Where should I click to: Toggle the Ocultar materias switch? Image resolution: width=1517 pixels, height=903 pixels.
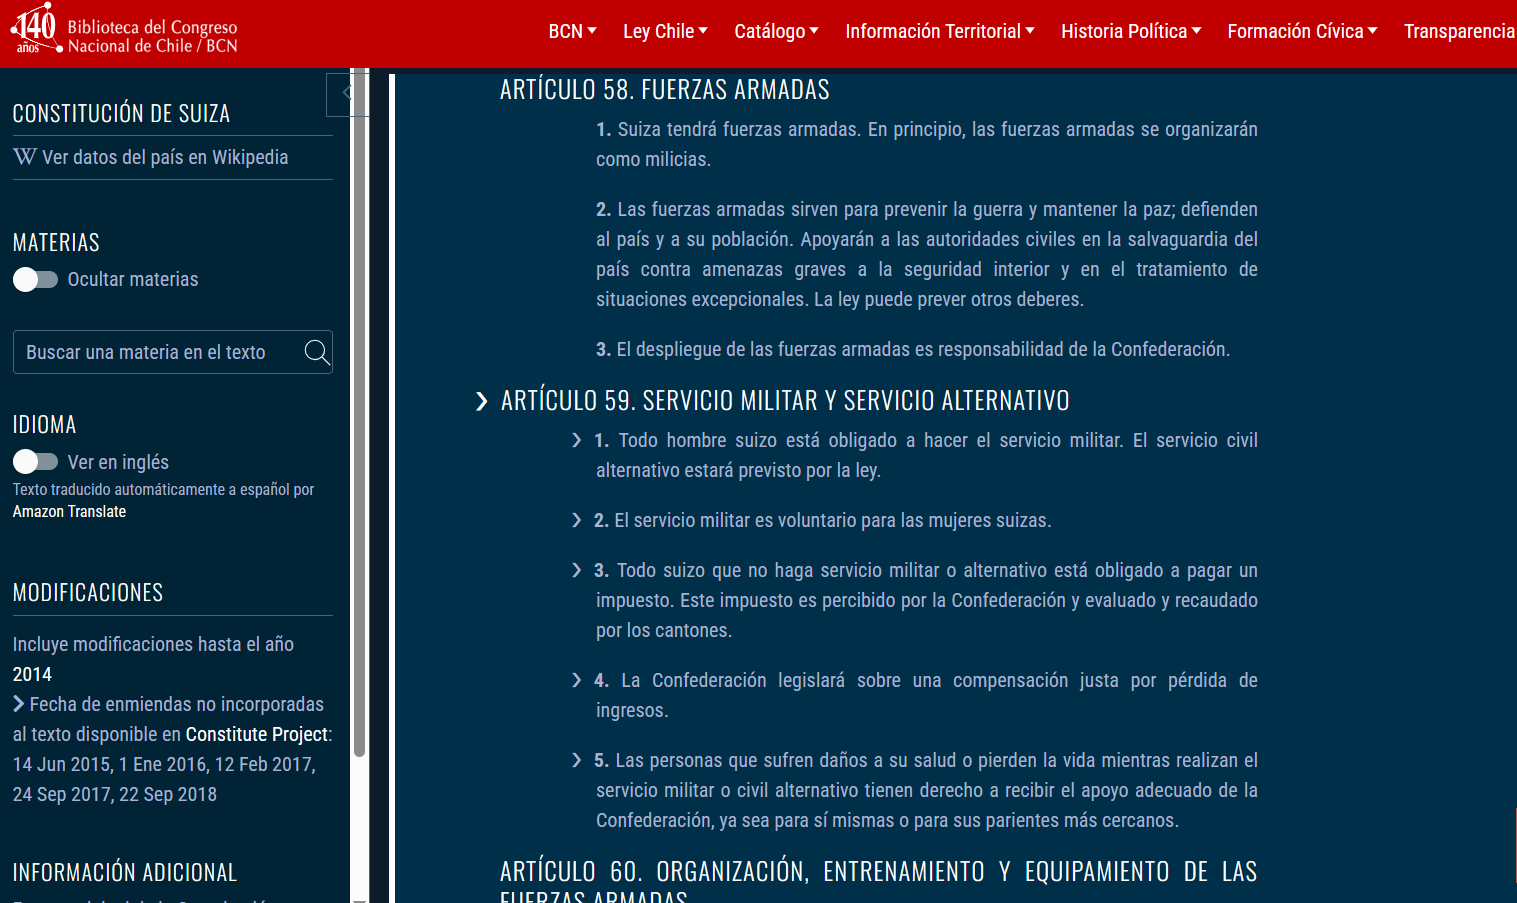point(35,280)
